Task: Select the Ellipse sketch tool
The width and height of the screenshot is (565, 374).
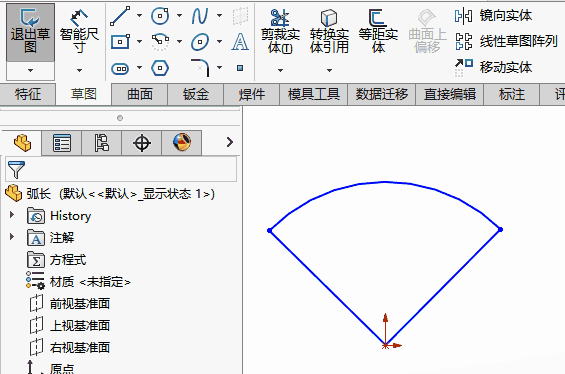Action: [x=200, y=42]
